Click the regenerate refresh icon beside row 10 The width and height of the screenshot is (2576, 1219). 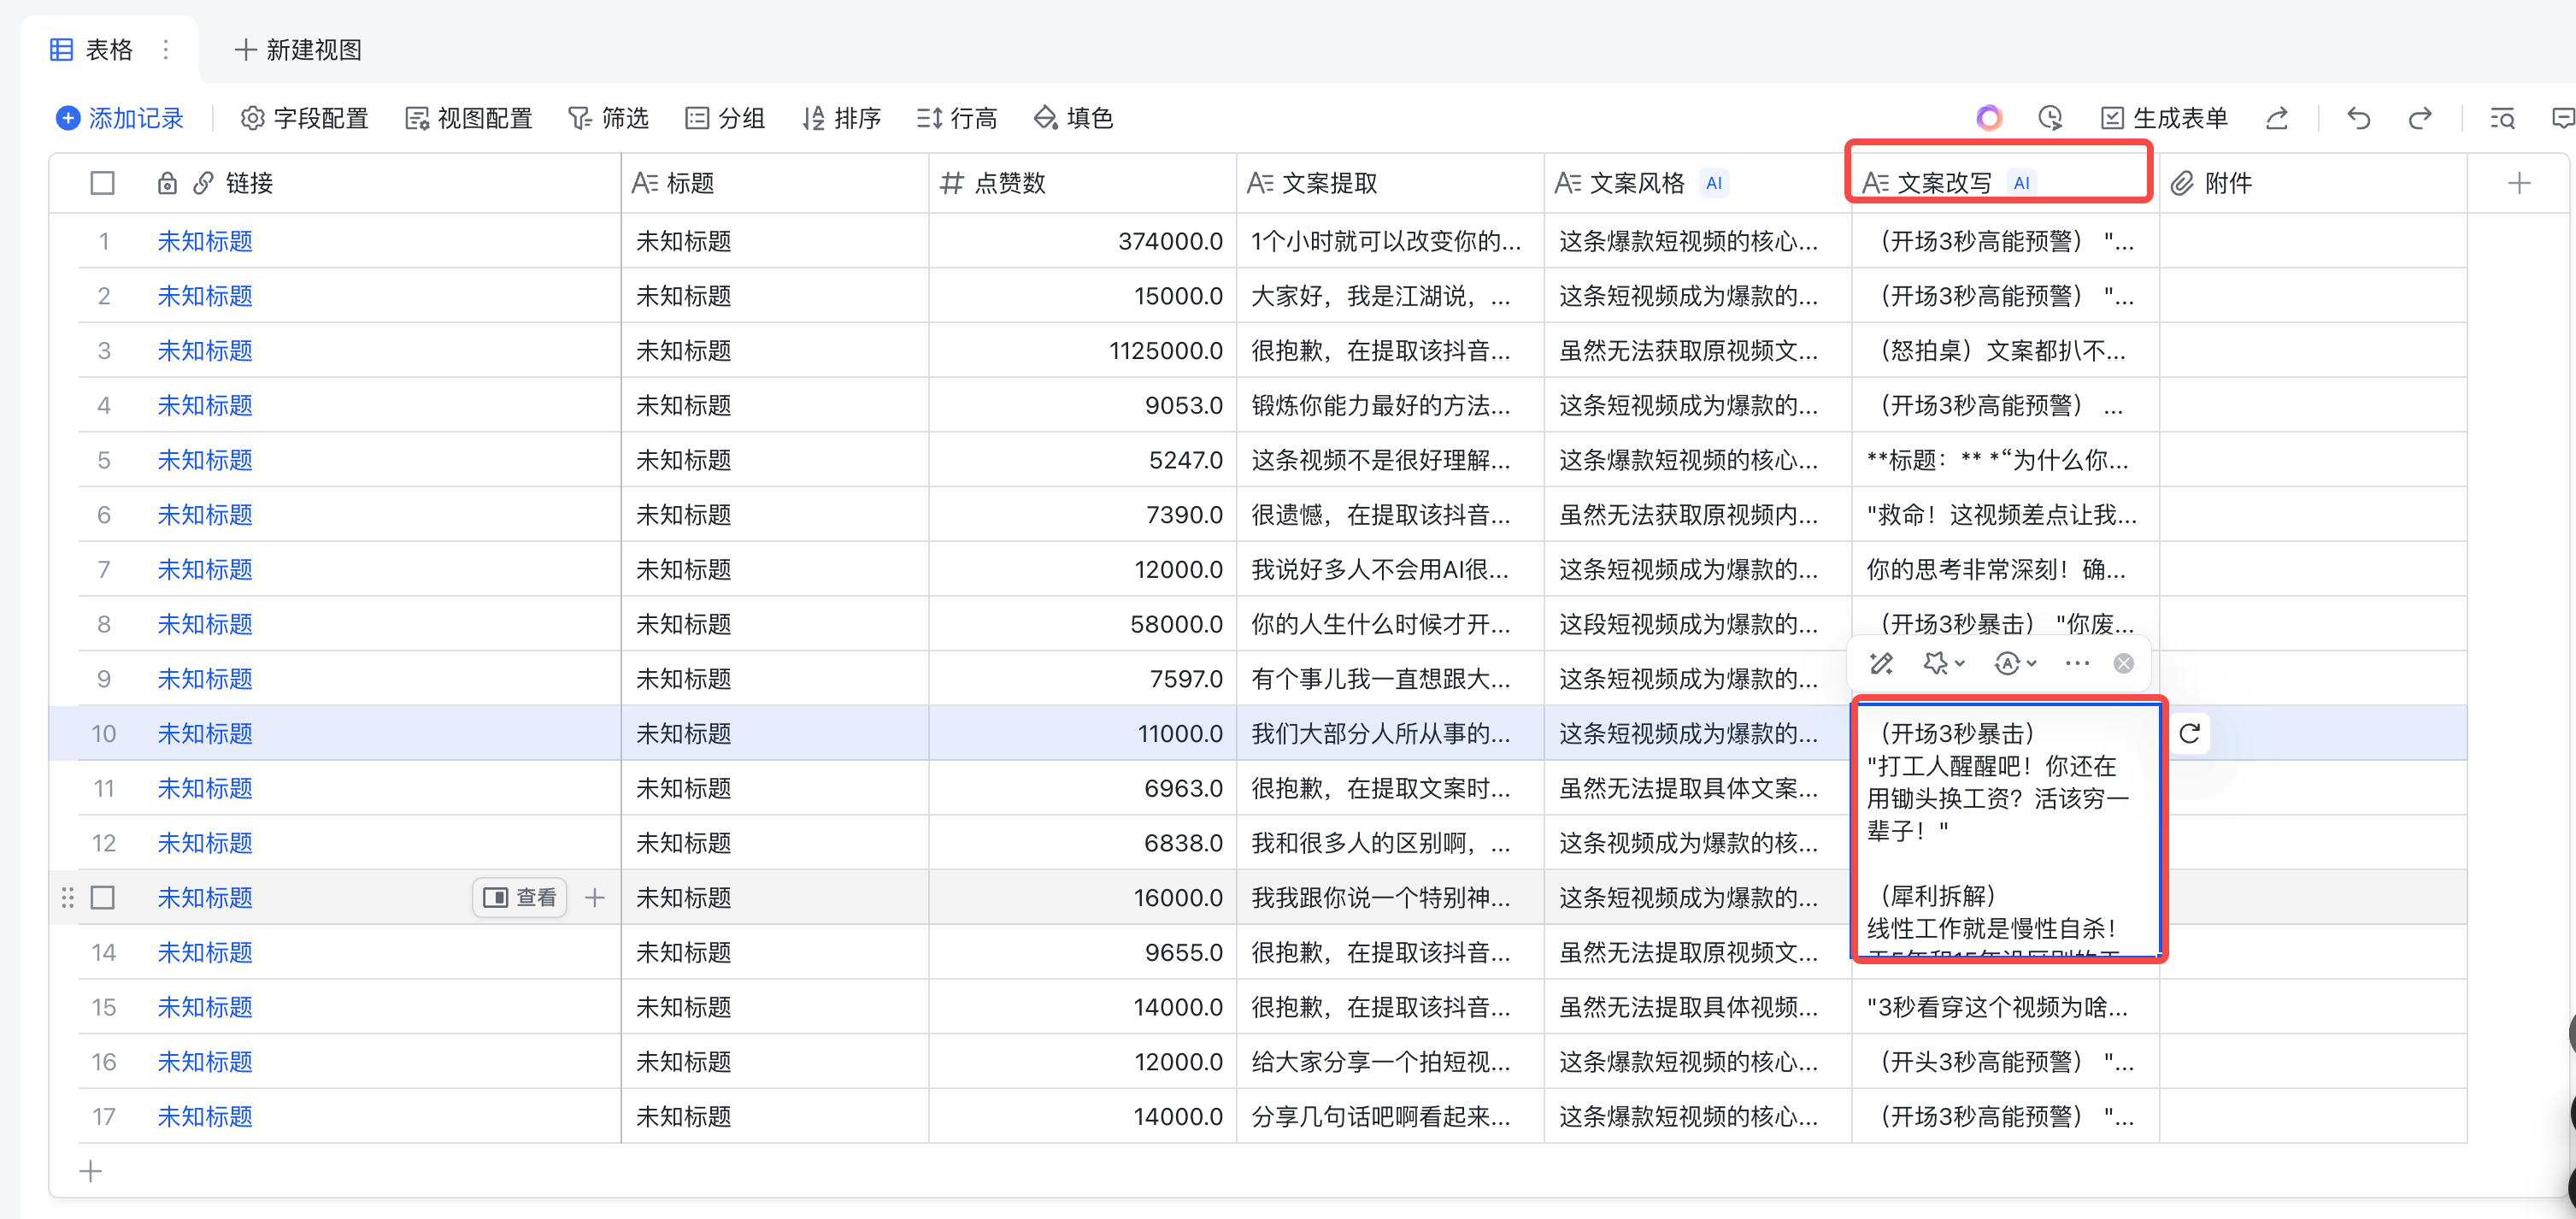point(2189,733)
